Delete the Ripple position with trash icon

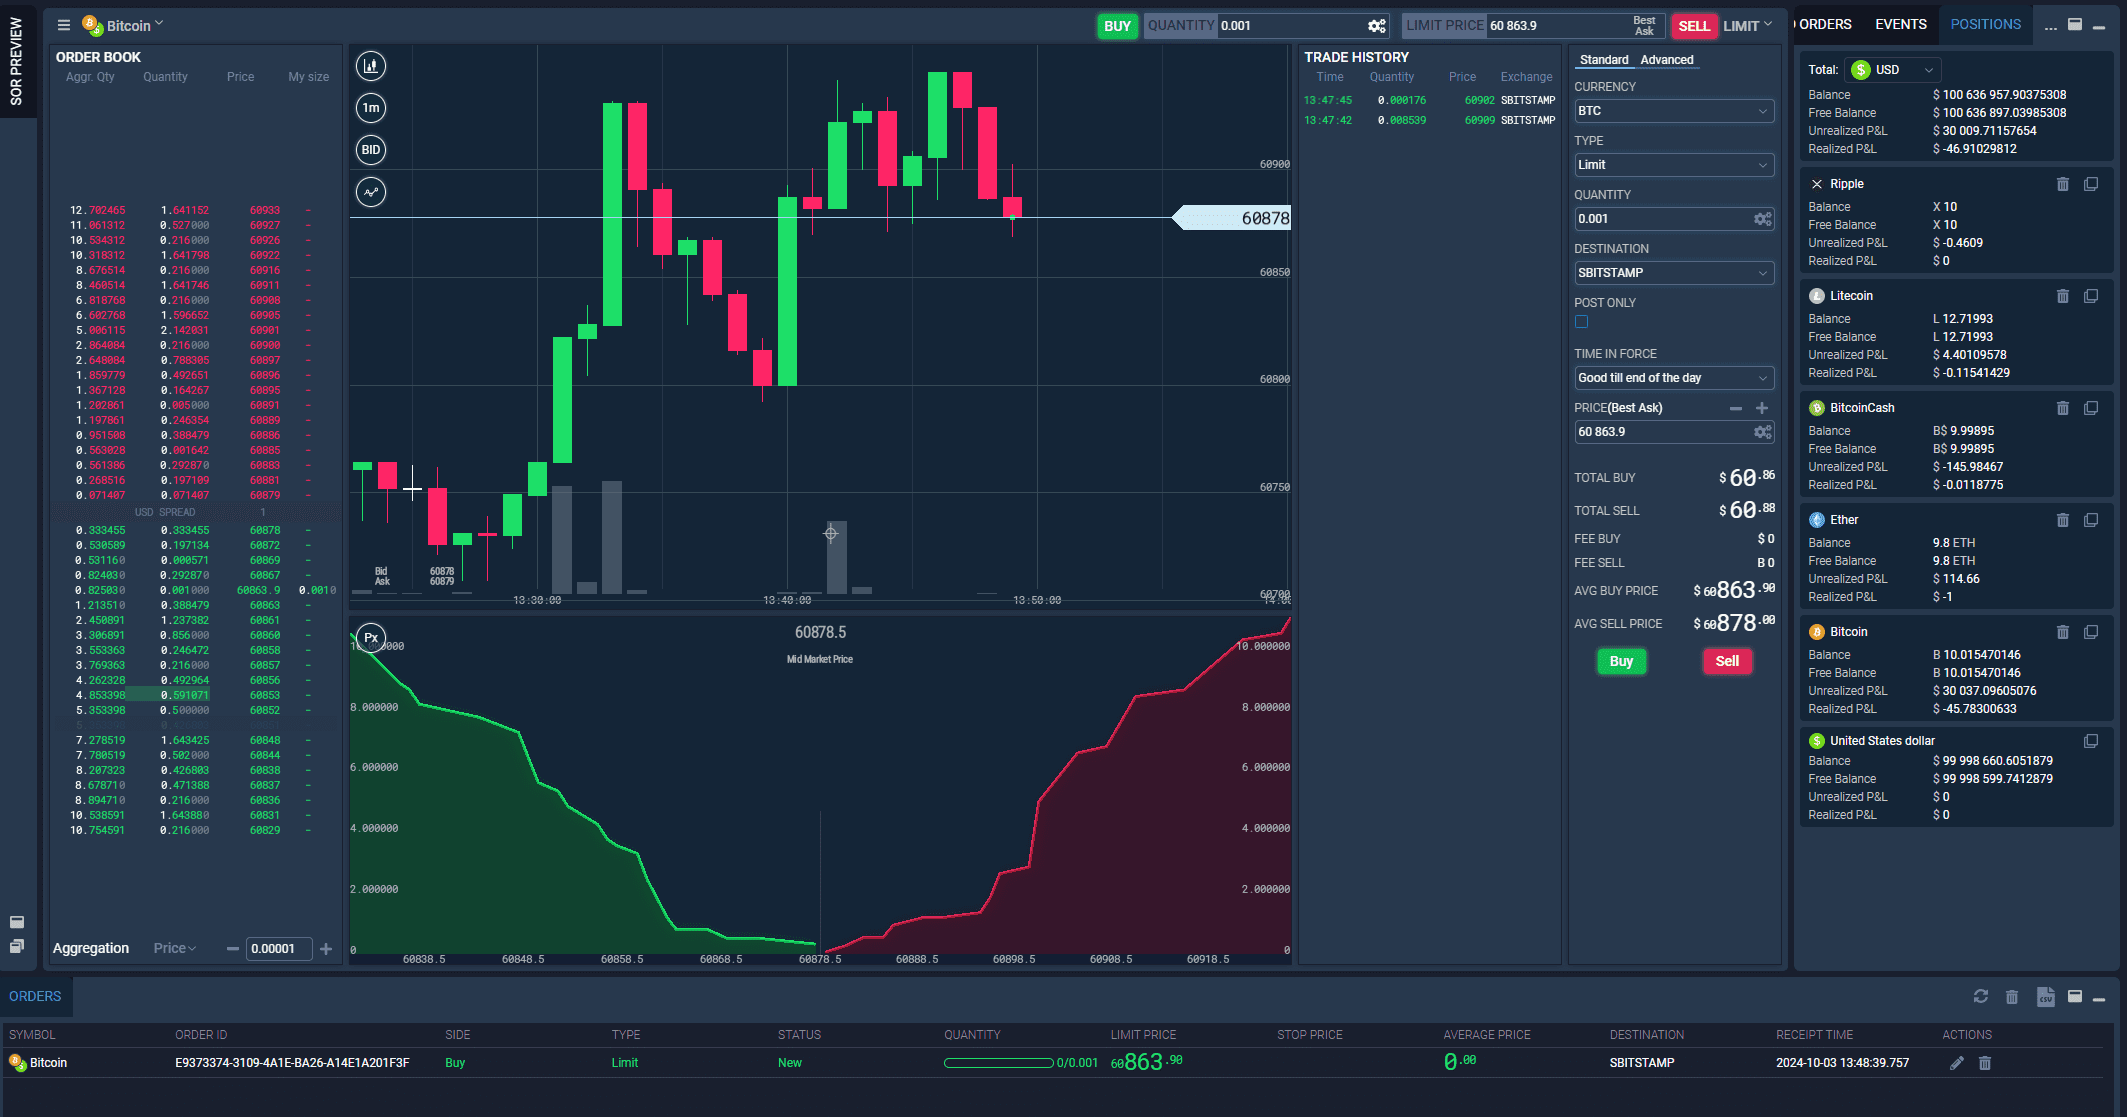click(x=2063, y=184)
